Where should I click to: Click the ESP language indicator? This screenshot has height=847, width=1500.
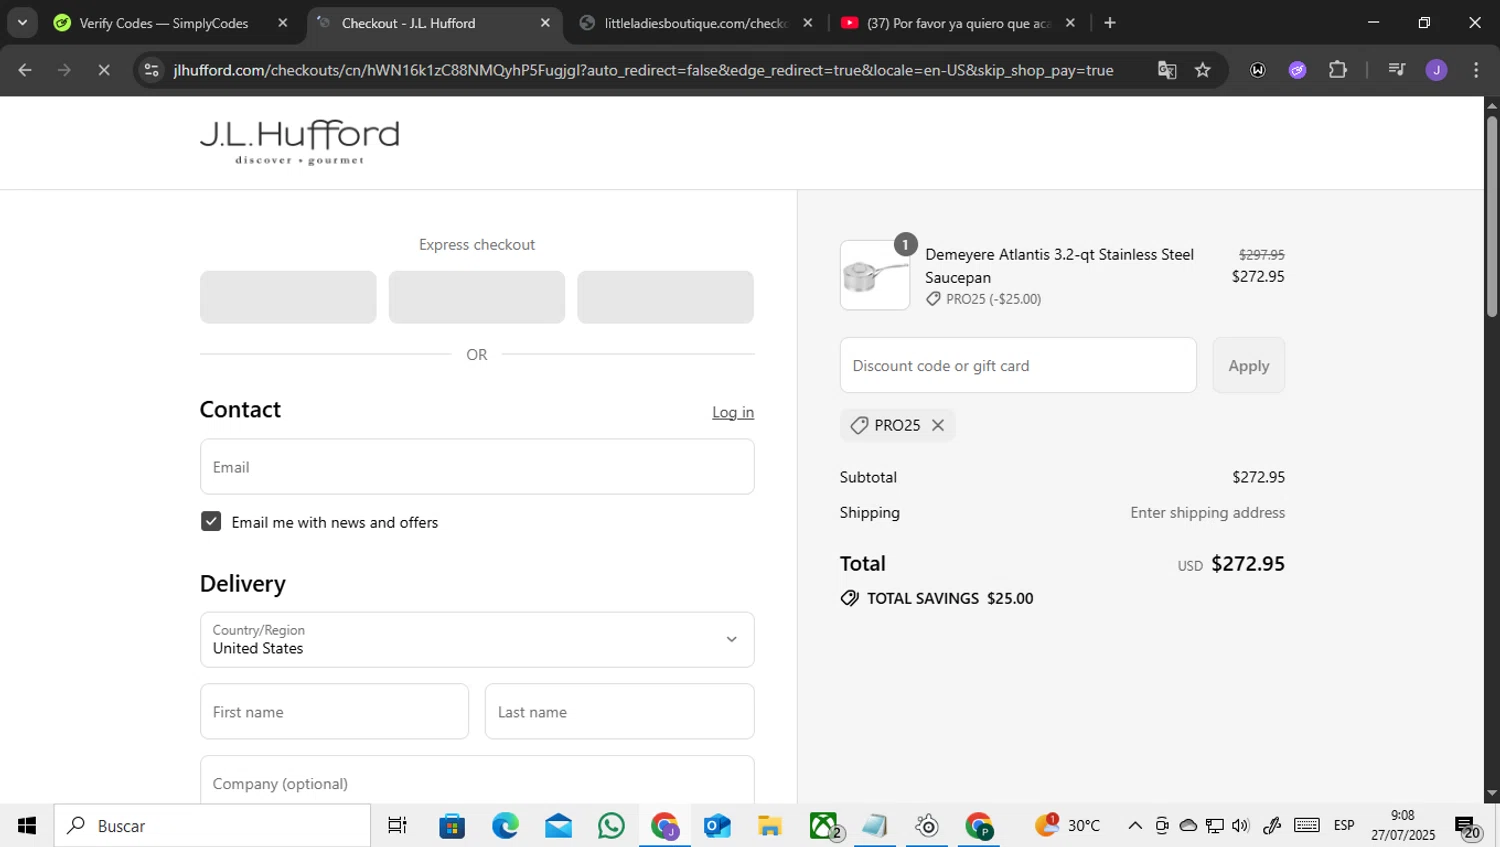tap(1344, 826)
